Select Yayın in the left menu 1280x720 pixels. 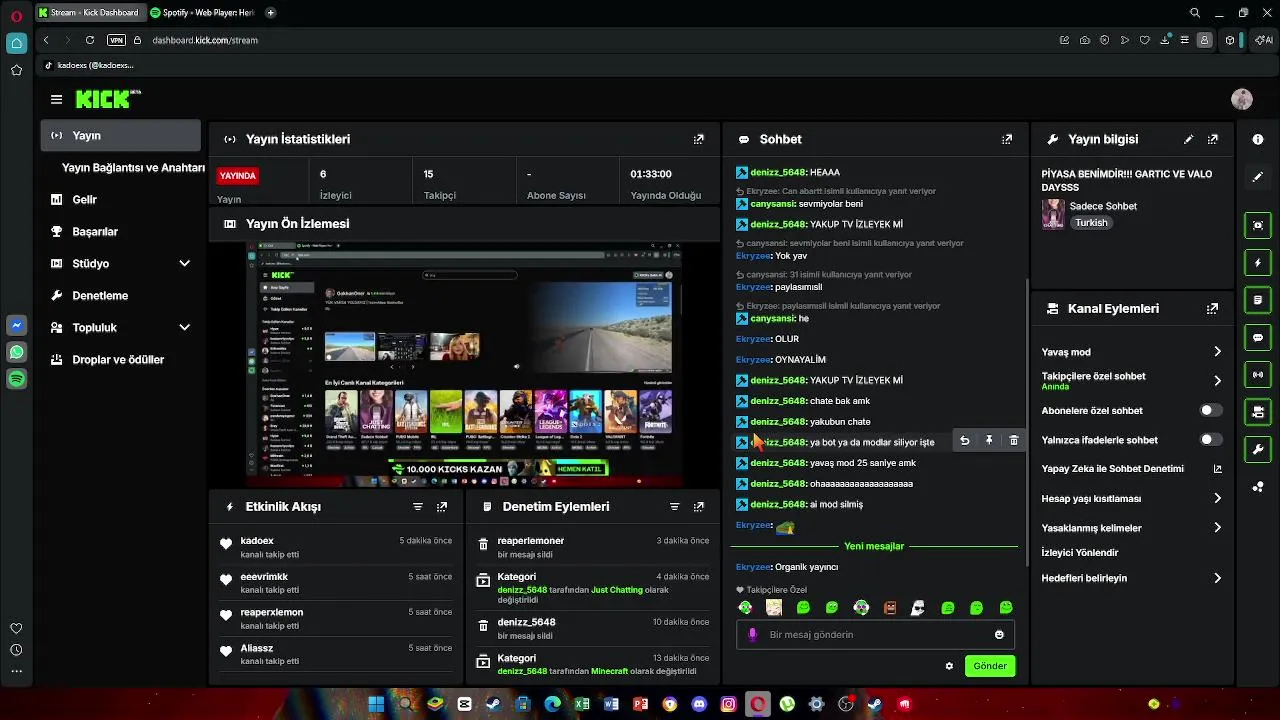(x=121, y=136)
